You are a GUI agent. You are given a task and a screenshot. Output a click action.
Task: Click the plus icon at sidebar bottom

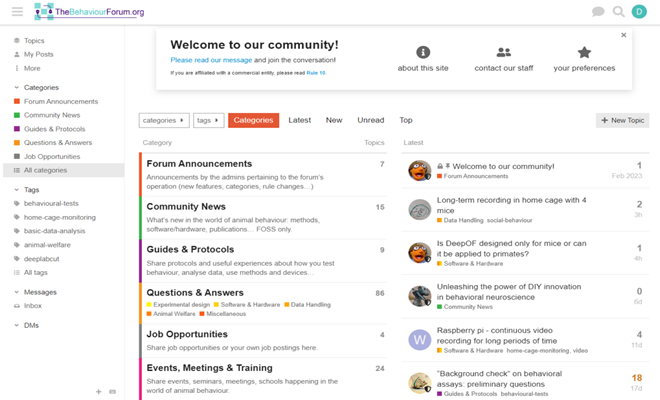coord(98,392)
